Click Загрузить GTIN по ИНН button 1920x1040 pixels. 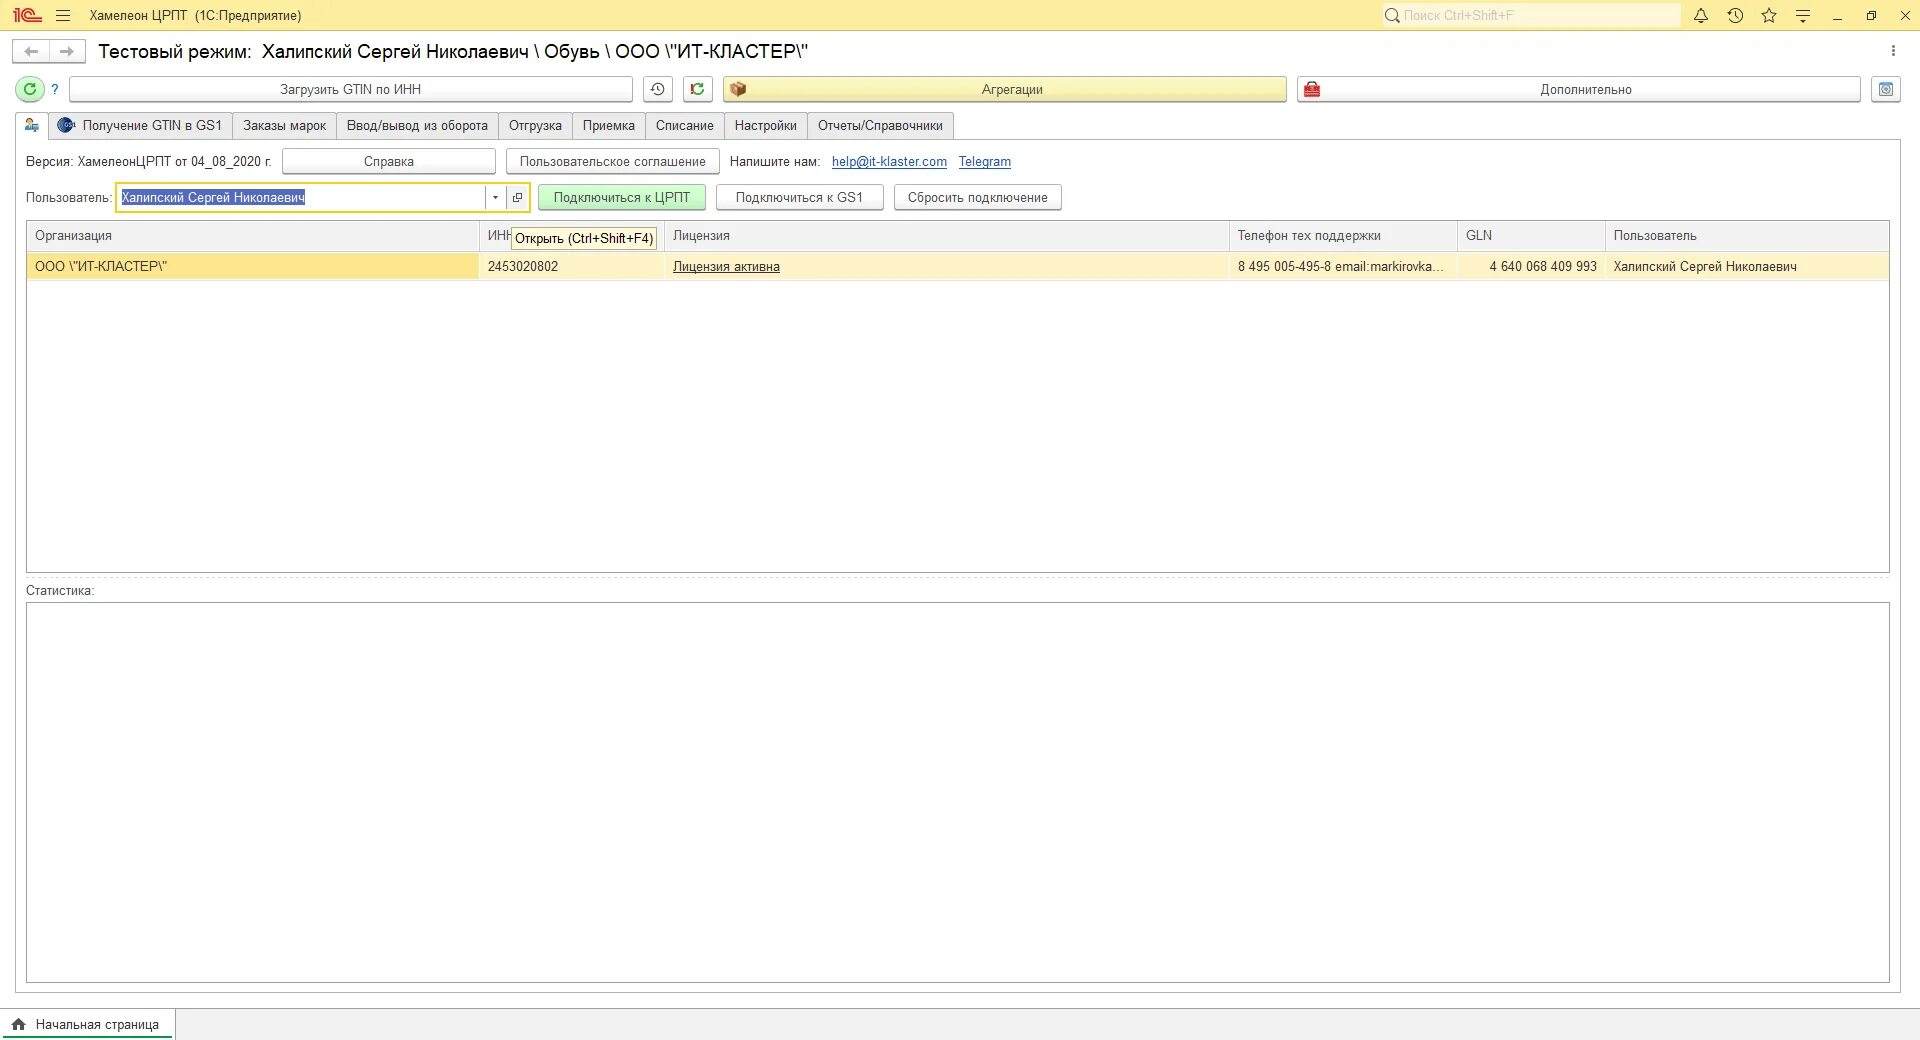[x=350, y=89]
